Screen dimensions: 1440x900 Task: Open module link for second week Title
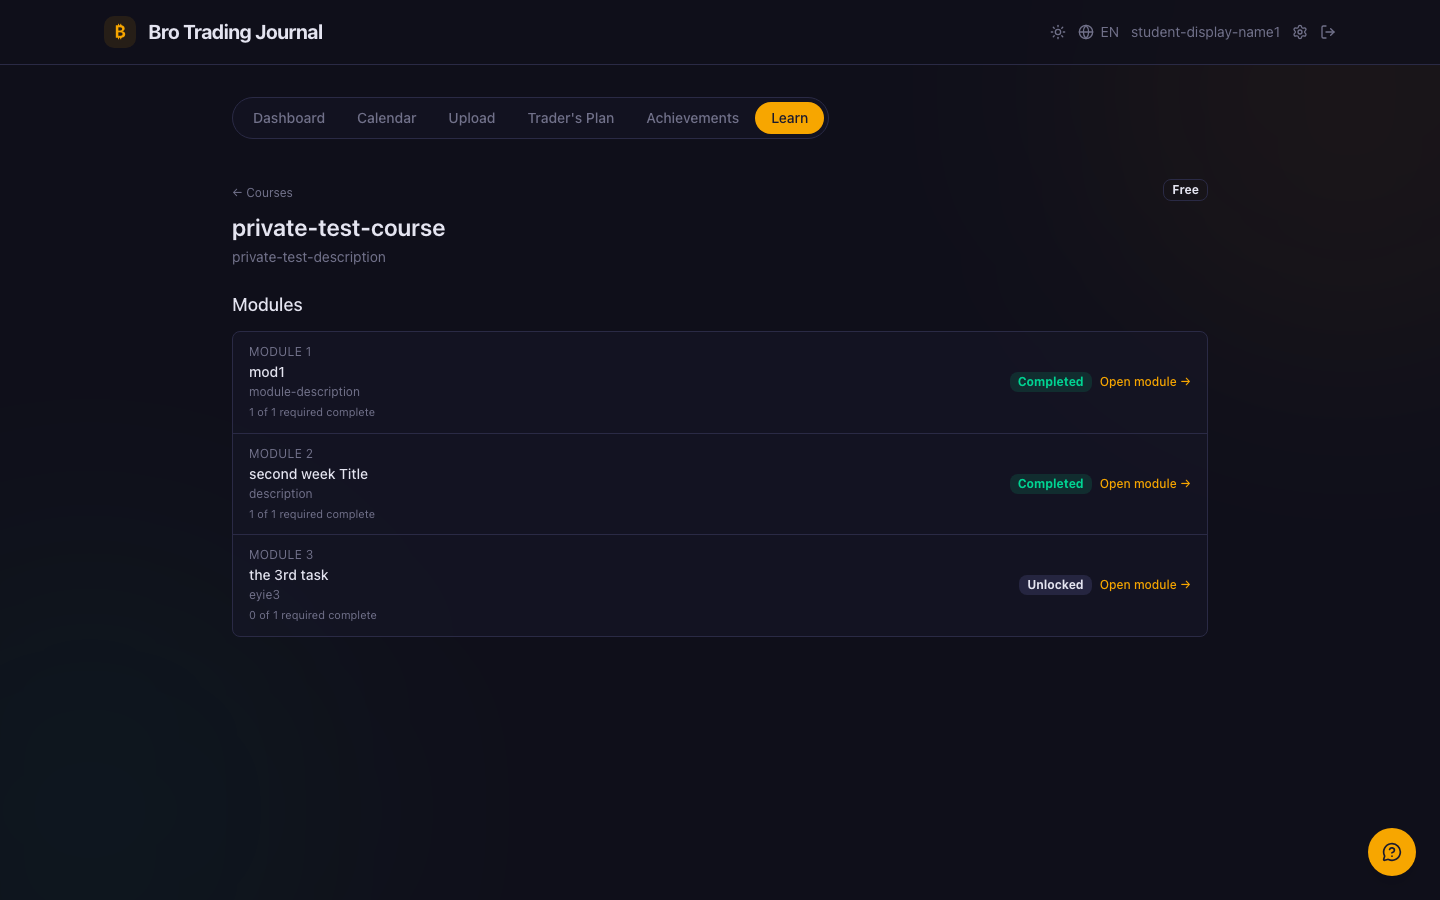tap(1145, 484)
